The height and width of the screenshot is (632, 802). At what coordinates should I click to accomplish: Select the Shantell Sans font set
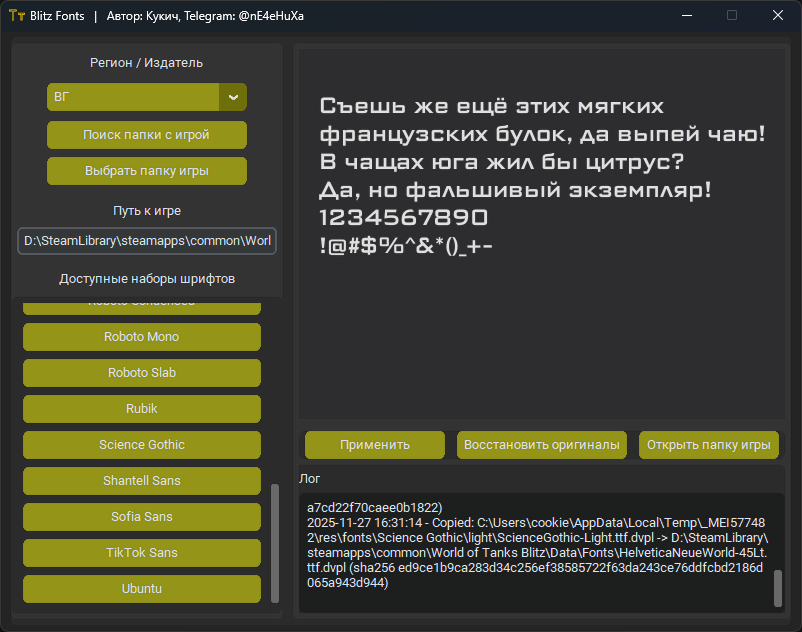tap(141, 480)
